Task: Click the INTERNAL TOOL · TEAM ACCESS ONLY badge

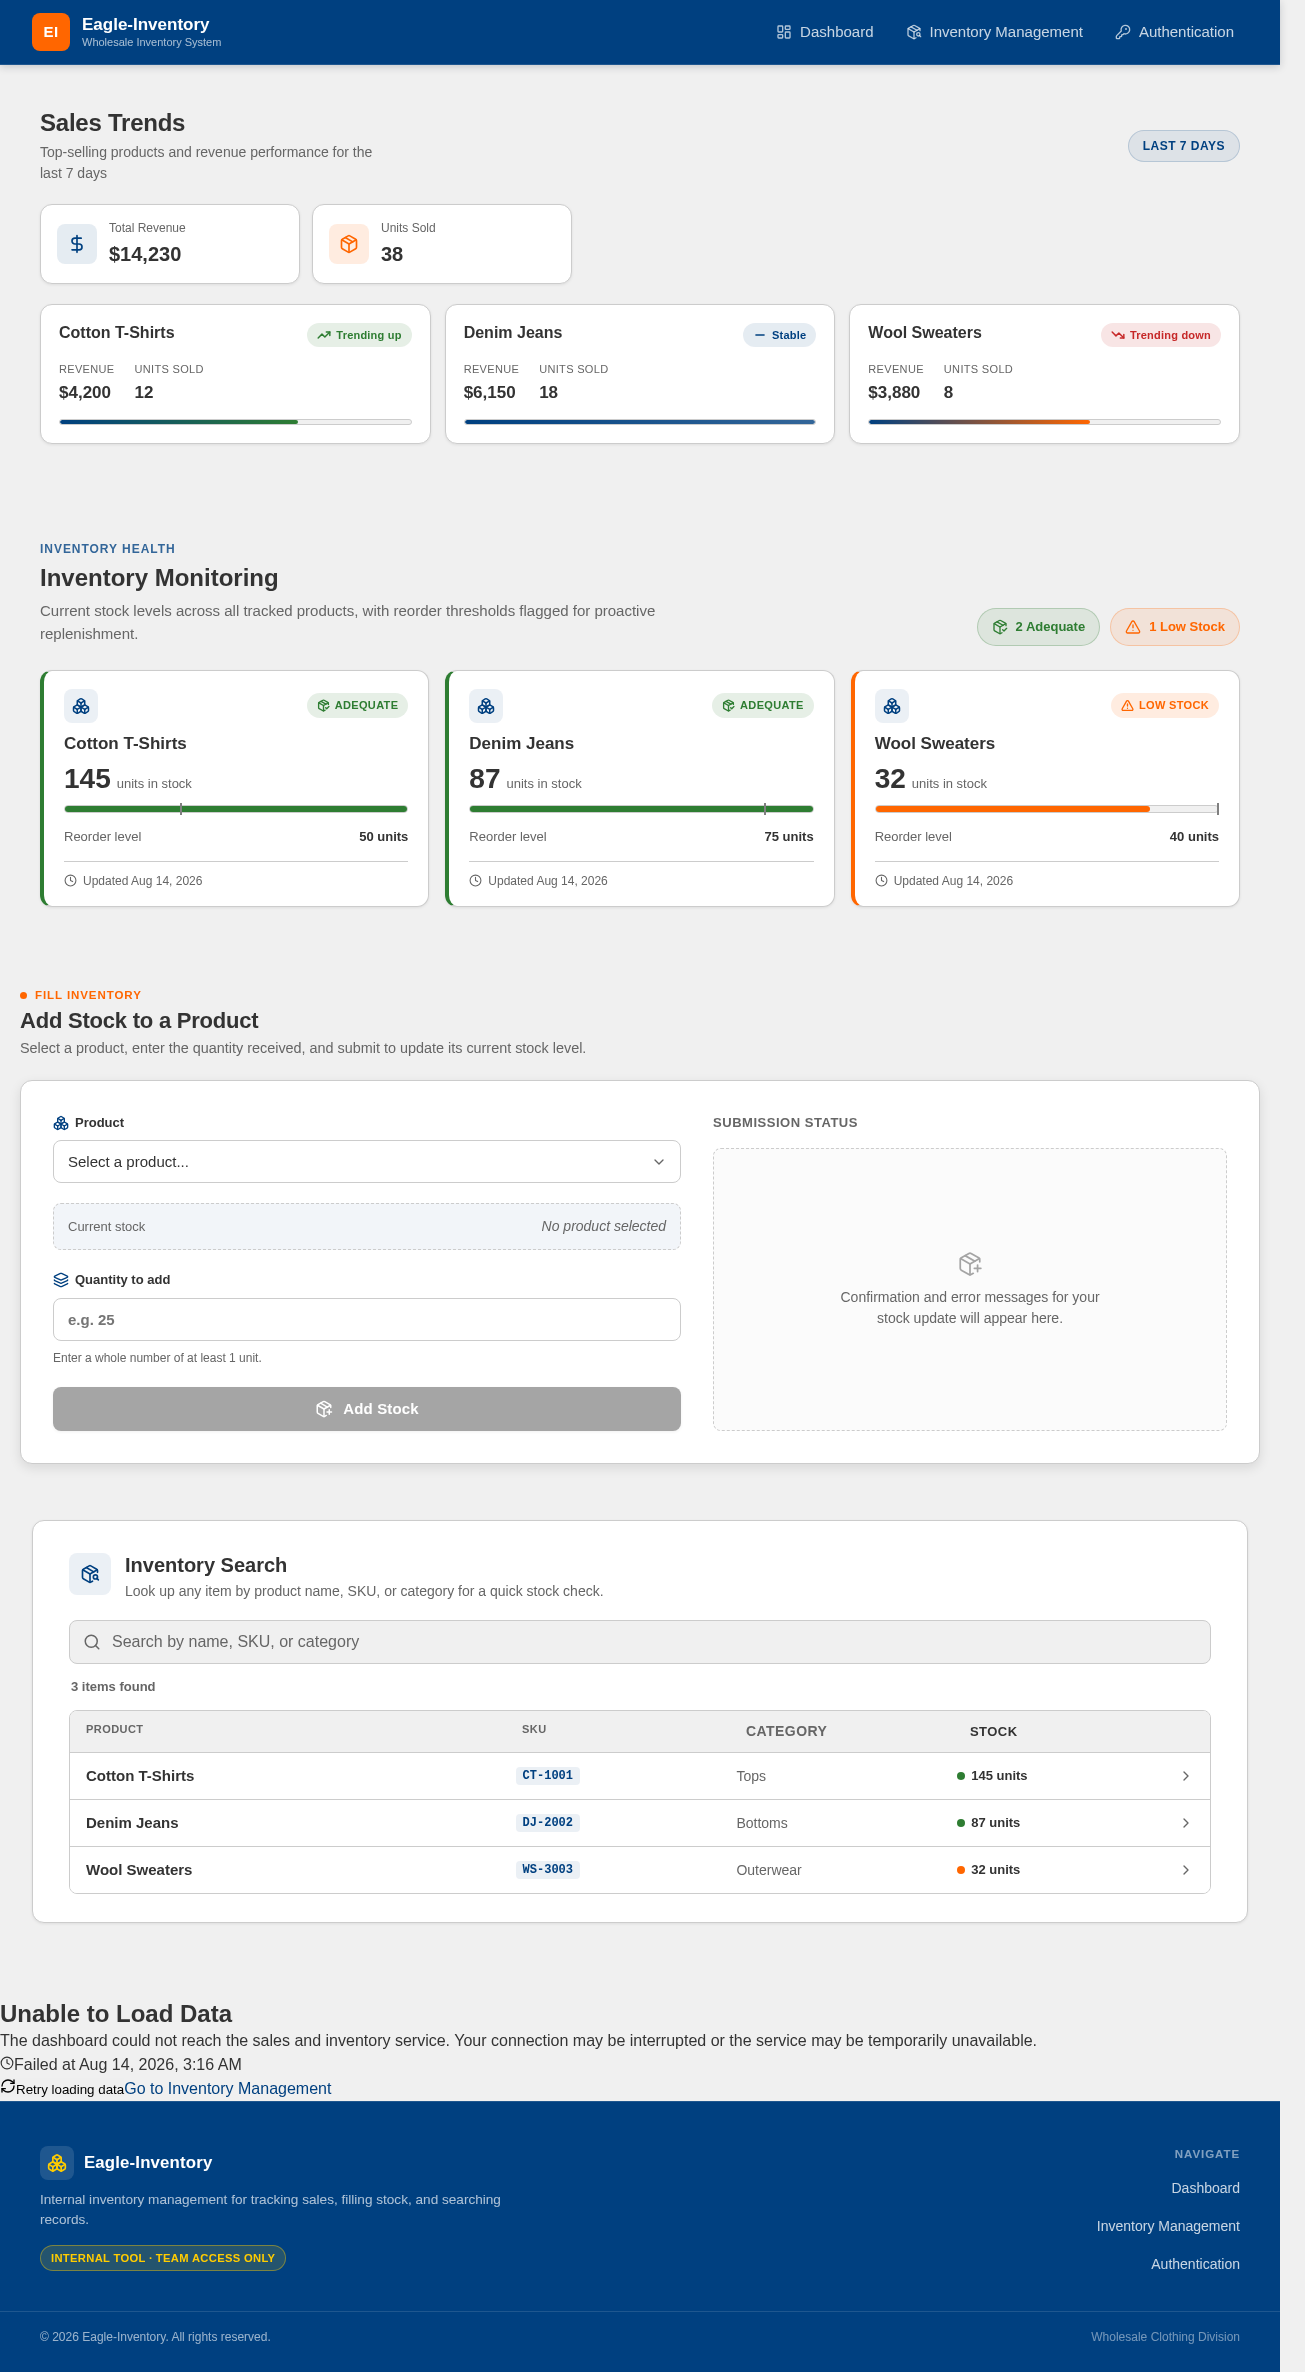Action: pyautogui.click(x=163, y=2258)
